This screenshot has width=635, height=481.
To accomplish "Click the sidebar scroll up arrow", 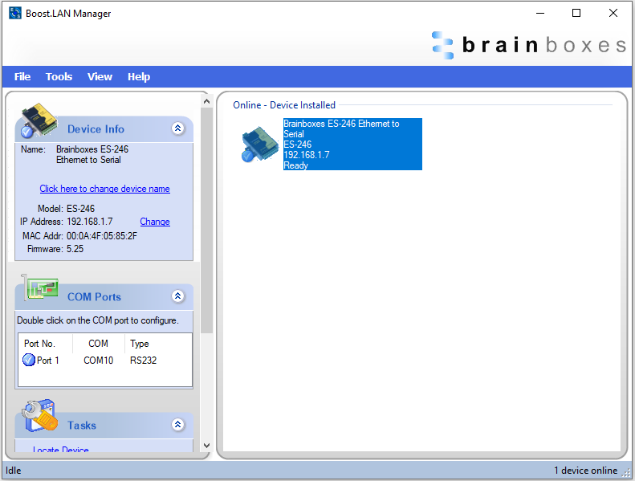I will (207, 101).
